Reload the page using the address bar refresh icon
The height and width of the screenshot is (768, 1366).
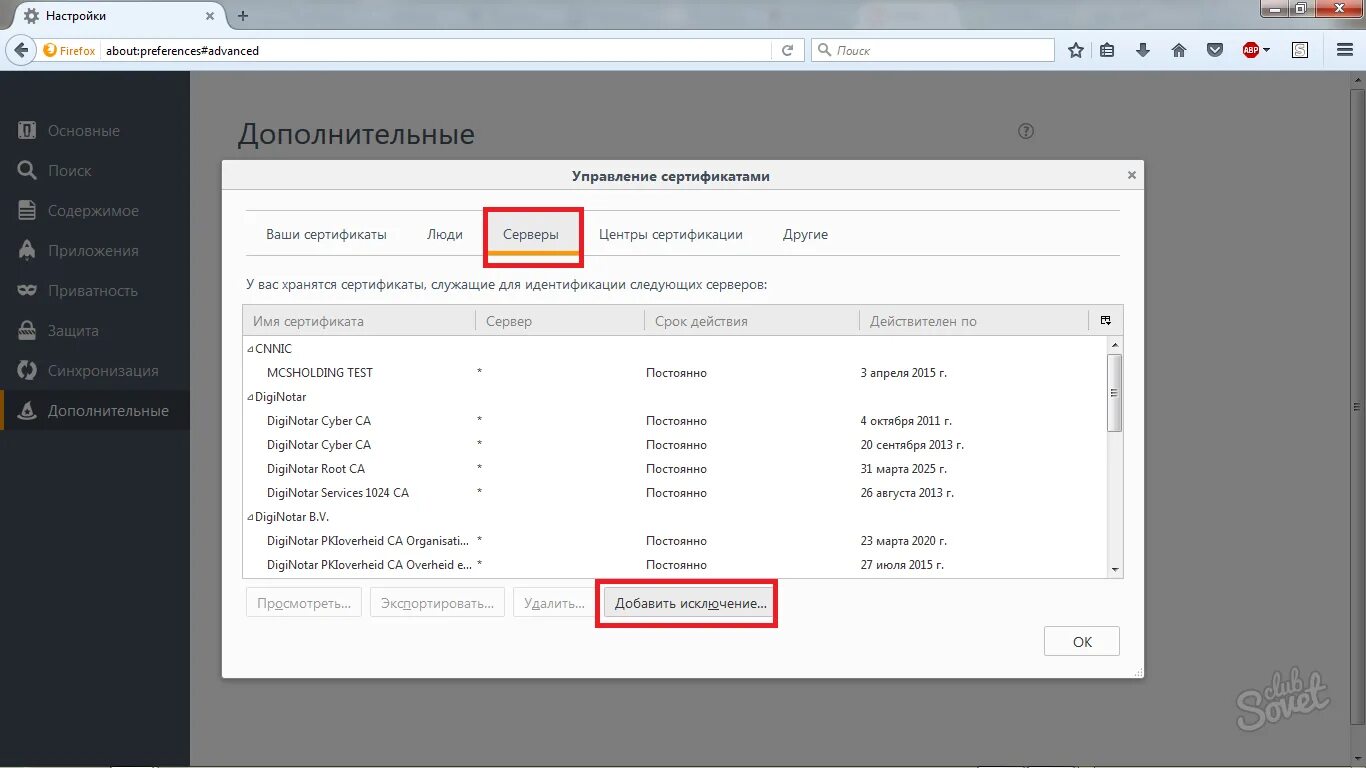click(787, 50)
